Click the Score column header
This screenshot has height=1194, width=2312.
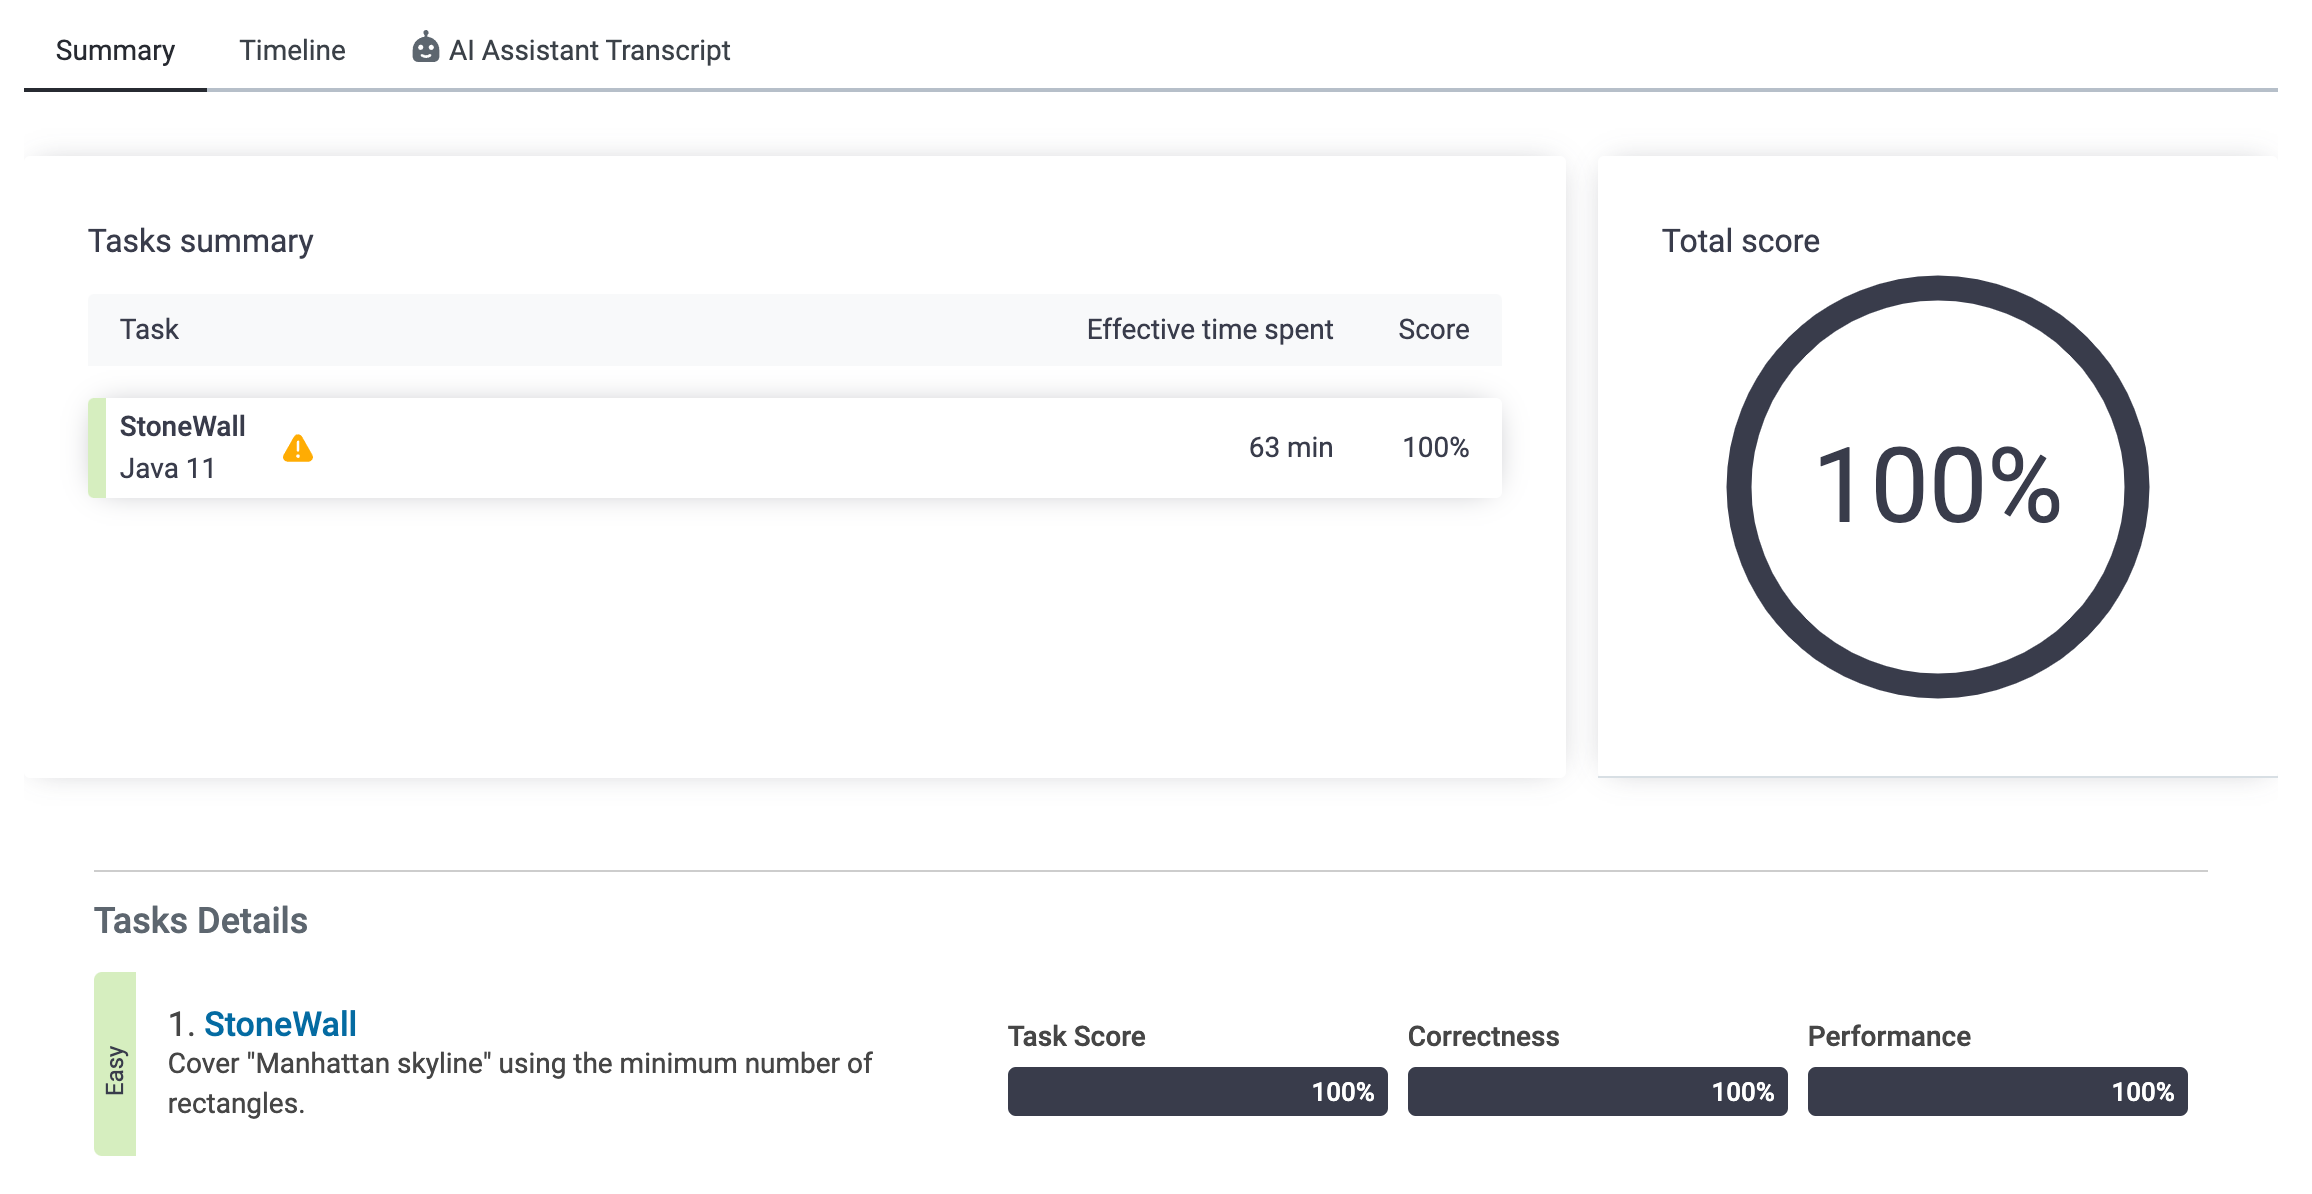1433,330
